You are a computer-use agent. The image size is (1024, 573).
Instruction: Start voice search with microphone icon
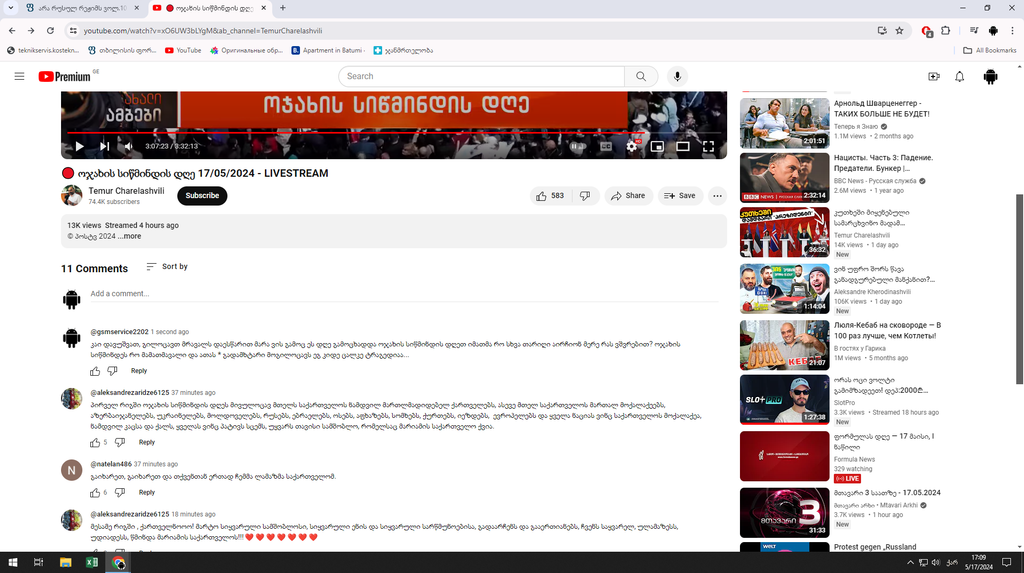coord(677,76)
